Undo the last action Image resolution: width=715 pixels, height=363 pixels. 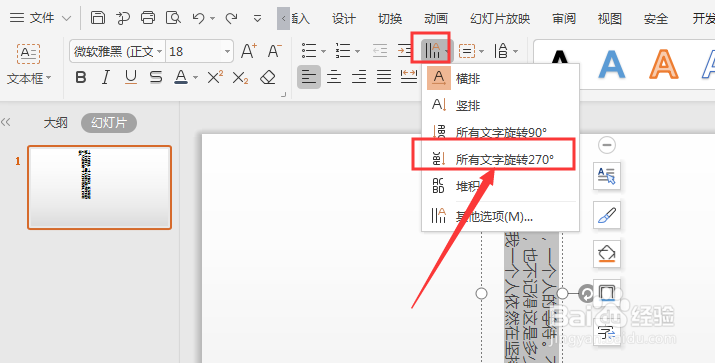click(198, 18)
